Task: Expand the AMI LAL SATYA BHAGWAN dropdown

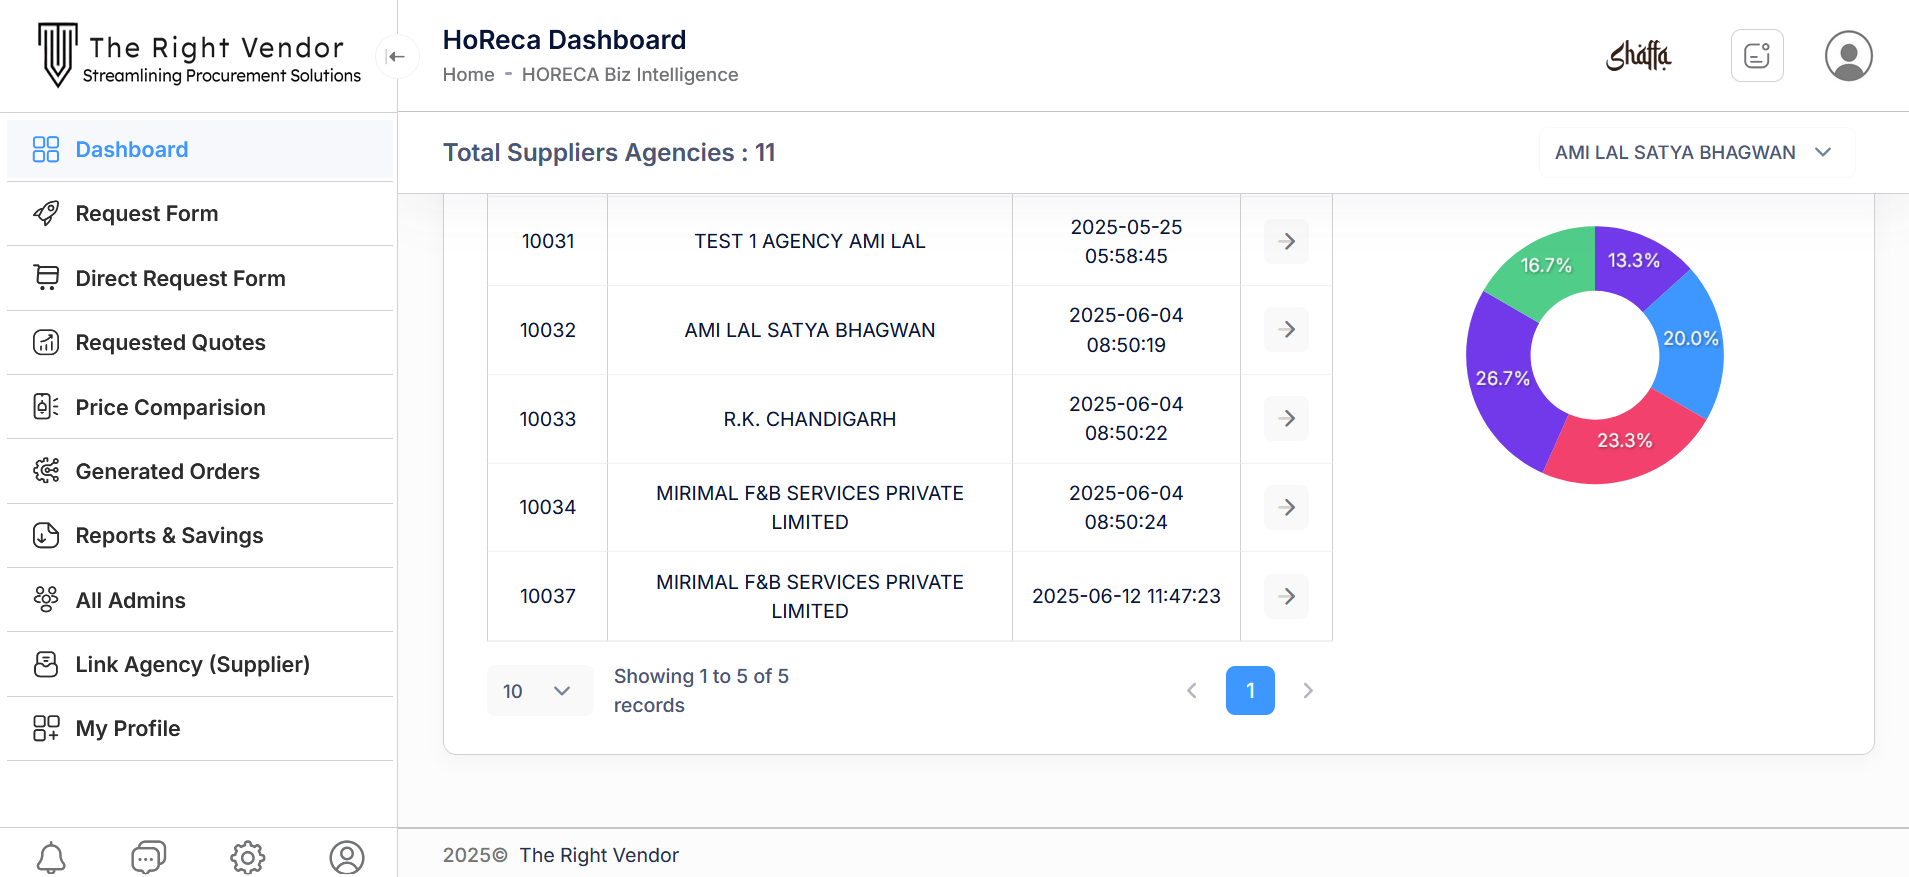Action: tap(1697, 152)
